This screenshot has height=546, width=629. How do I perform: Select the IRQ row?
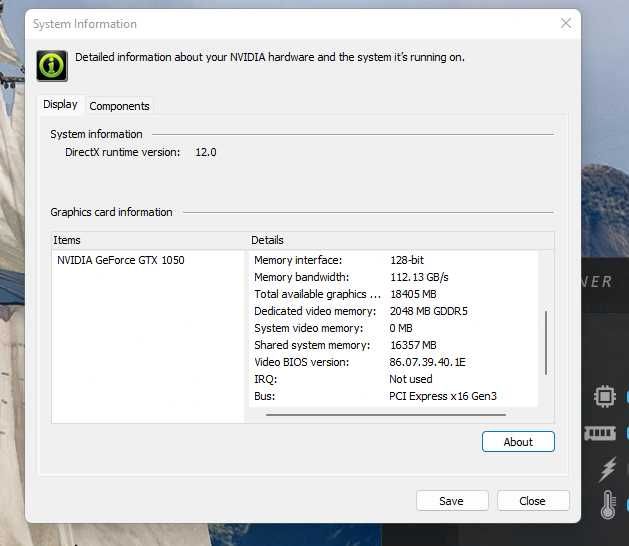(x=394, y=379)
